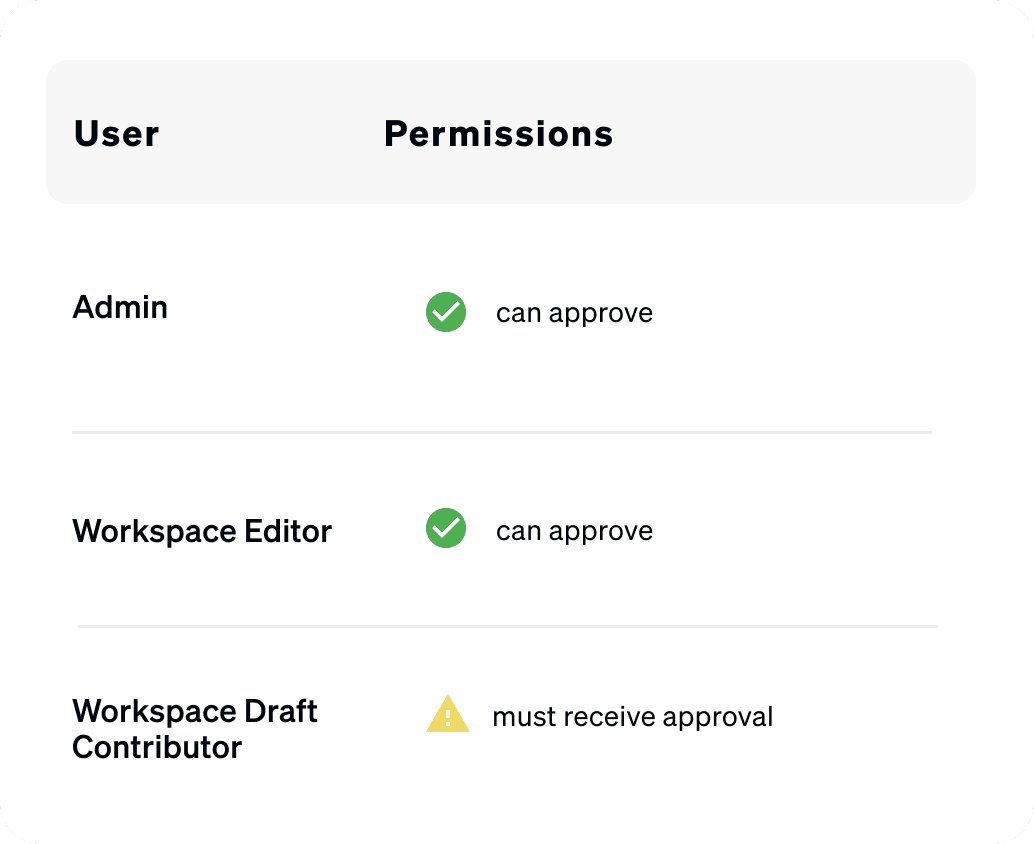Select the Permissions column header
The image size is (1034, 844).
498,134
